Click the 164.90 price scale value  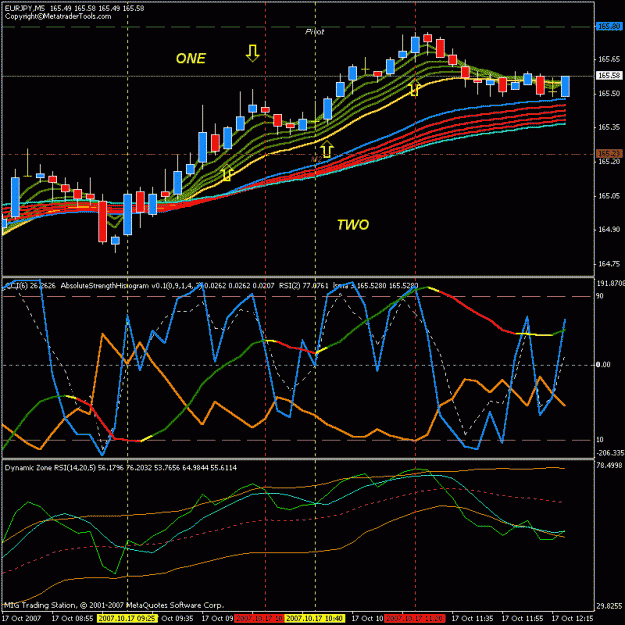609,230
